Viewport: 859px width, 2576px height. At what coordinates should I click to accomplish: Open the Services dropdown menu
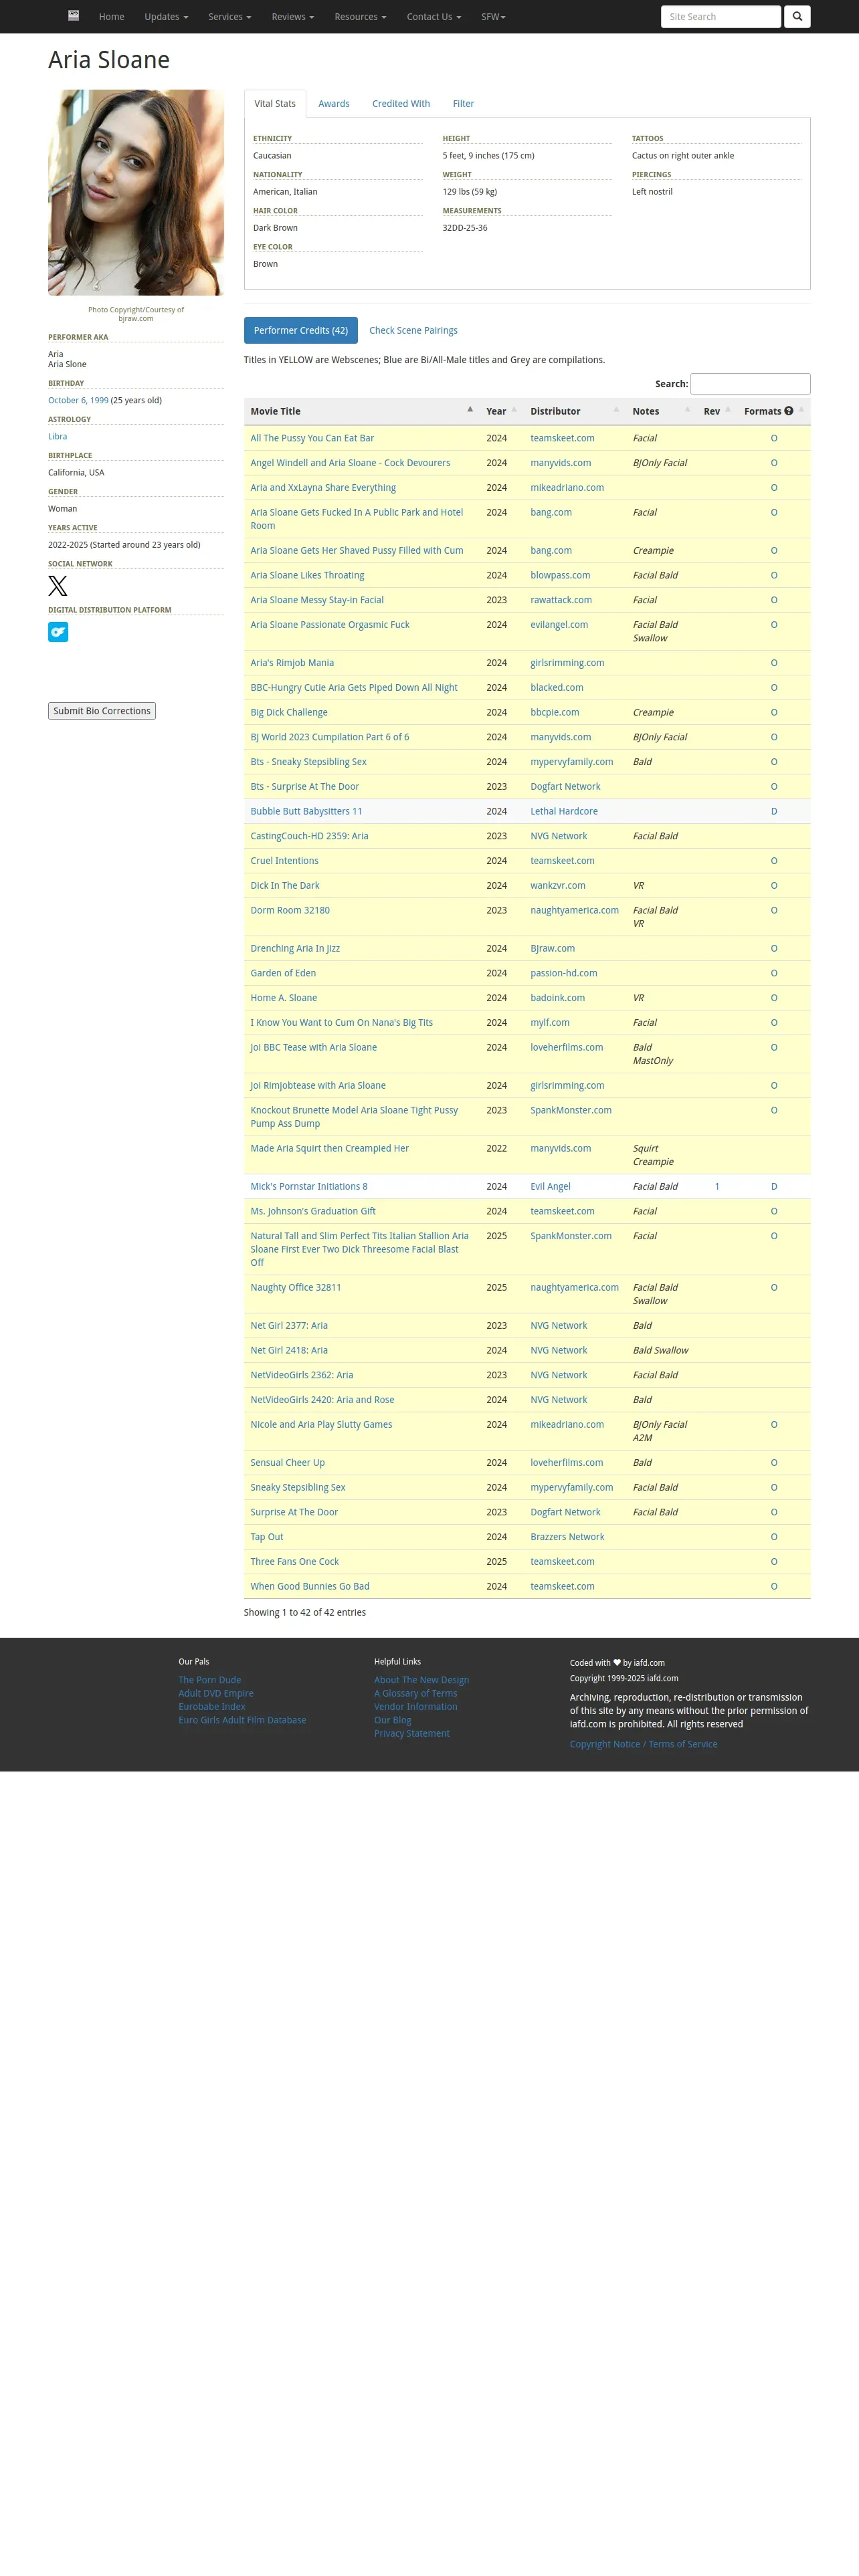[230, 17]
